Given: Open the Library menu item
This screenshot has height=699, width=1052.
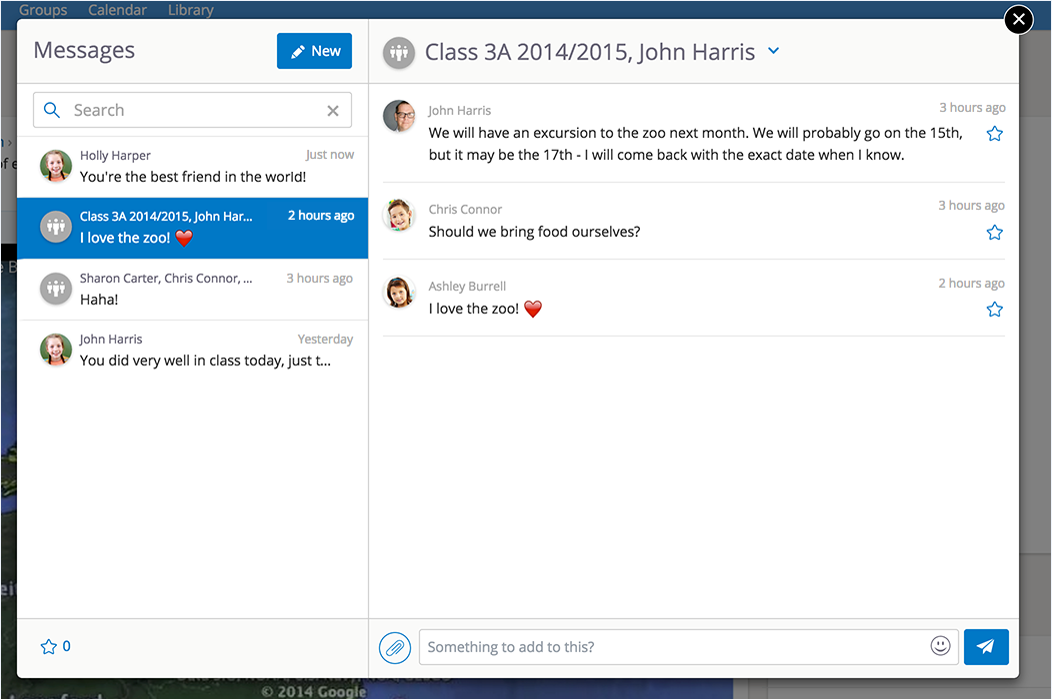Looking at the screenshot, I should [191, 10].
